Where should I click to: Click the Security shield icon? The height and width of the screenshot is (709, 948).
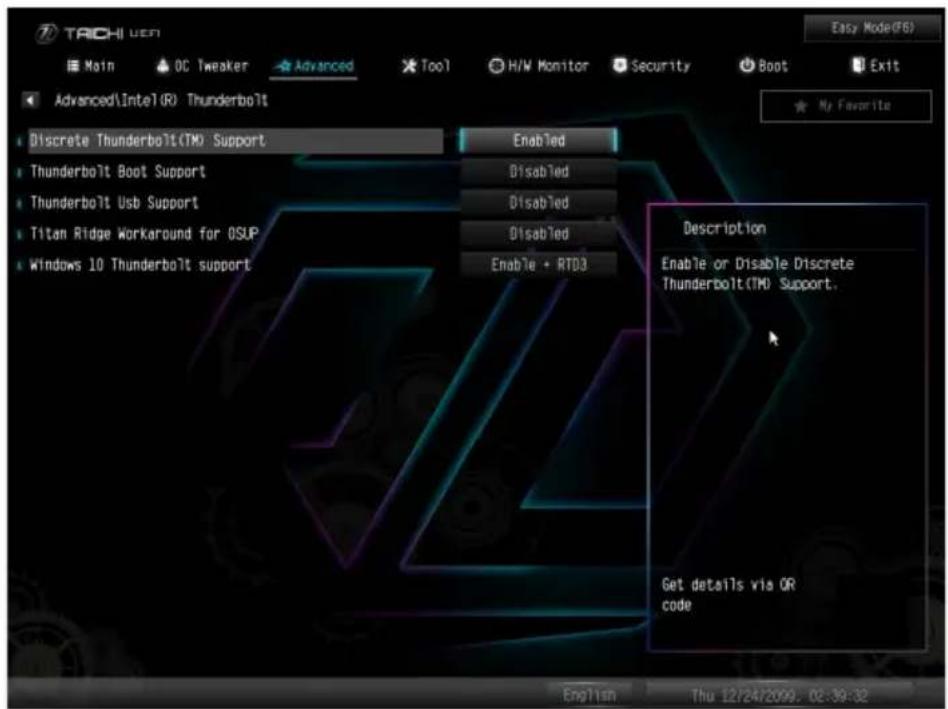tap(620, 65)
